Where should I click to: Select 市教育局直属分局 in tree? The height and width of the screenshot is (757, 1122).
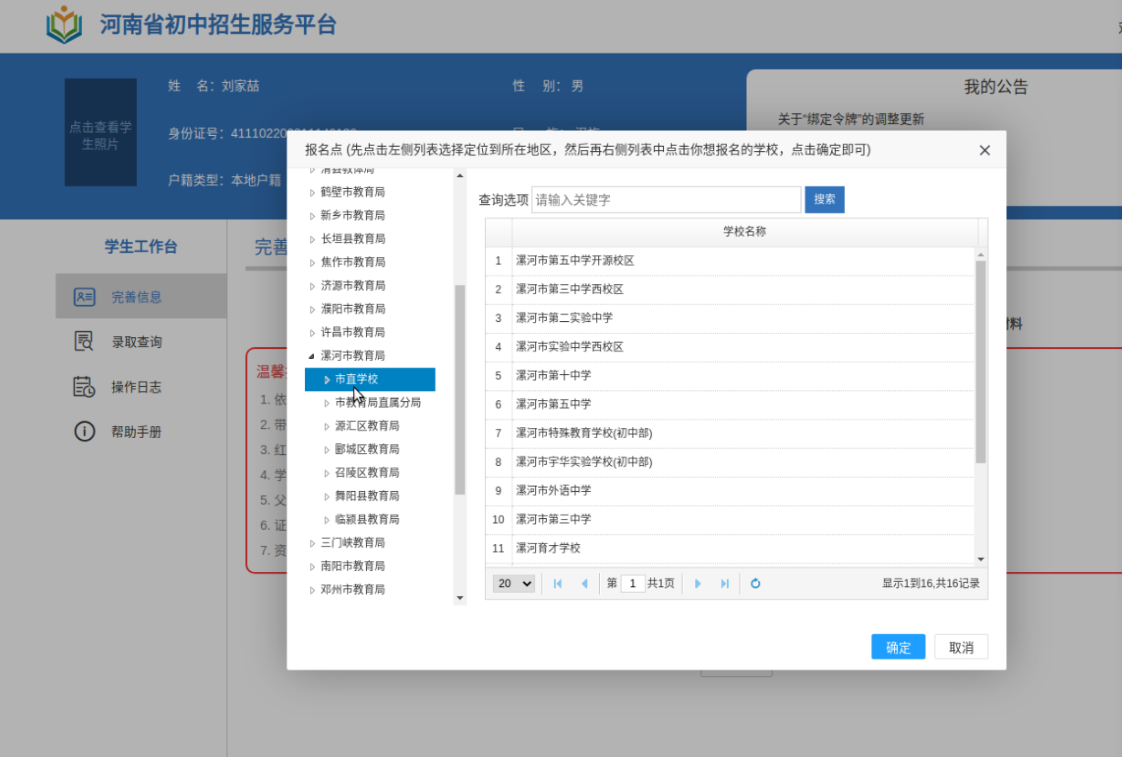tap(378, 402)
